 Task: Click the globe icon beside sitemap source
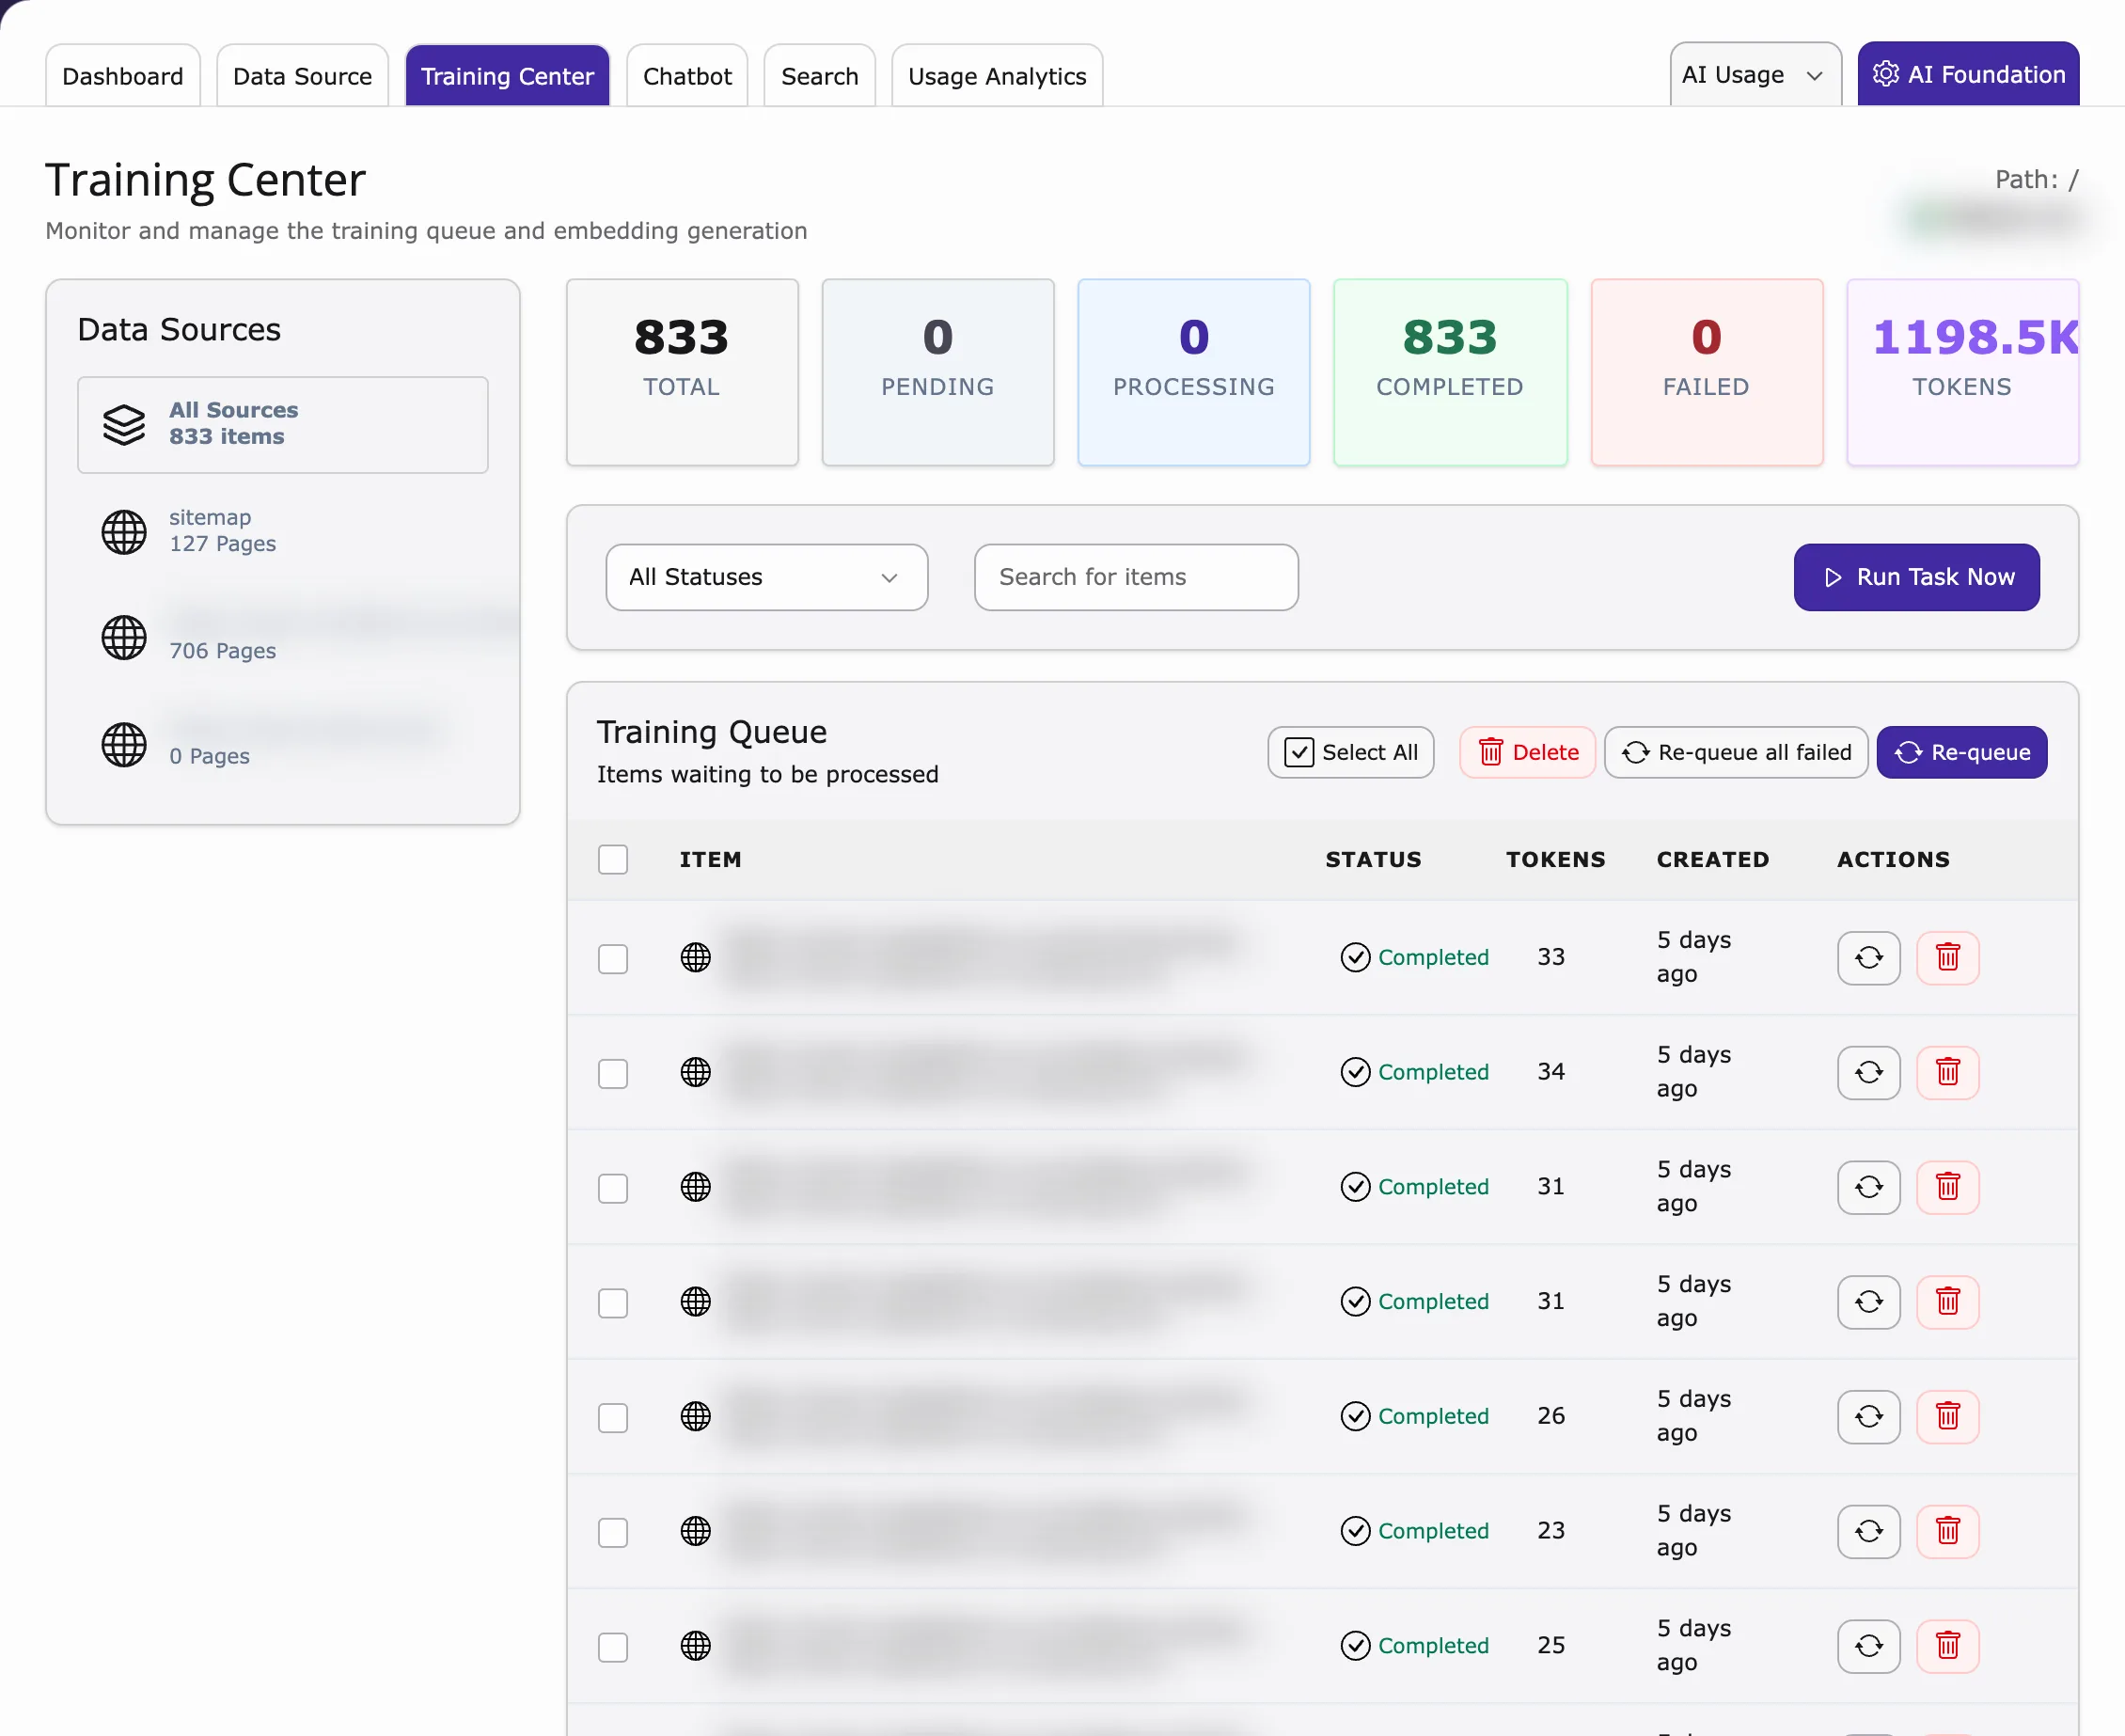[x=124, y=531]
